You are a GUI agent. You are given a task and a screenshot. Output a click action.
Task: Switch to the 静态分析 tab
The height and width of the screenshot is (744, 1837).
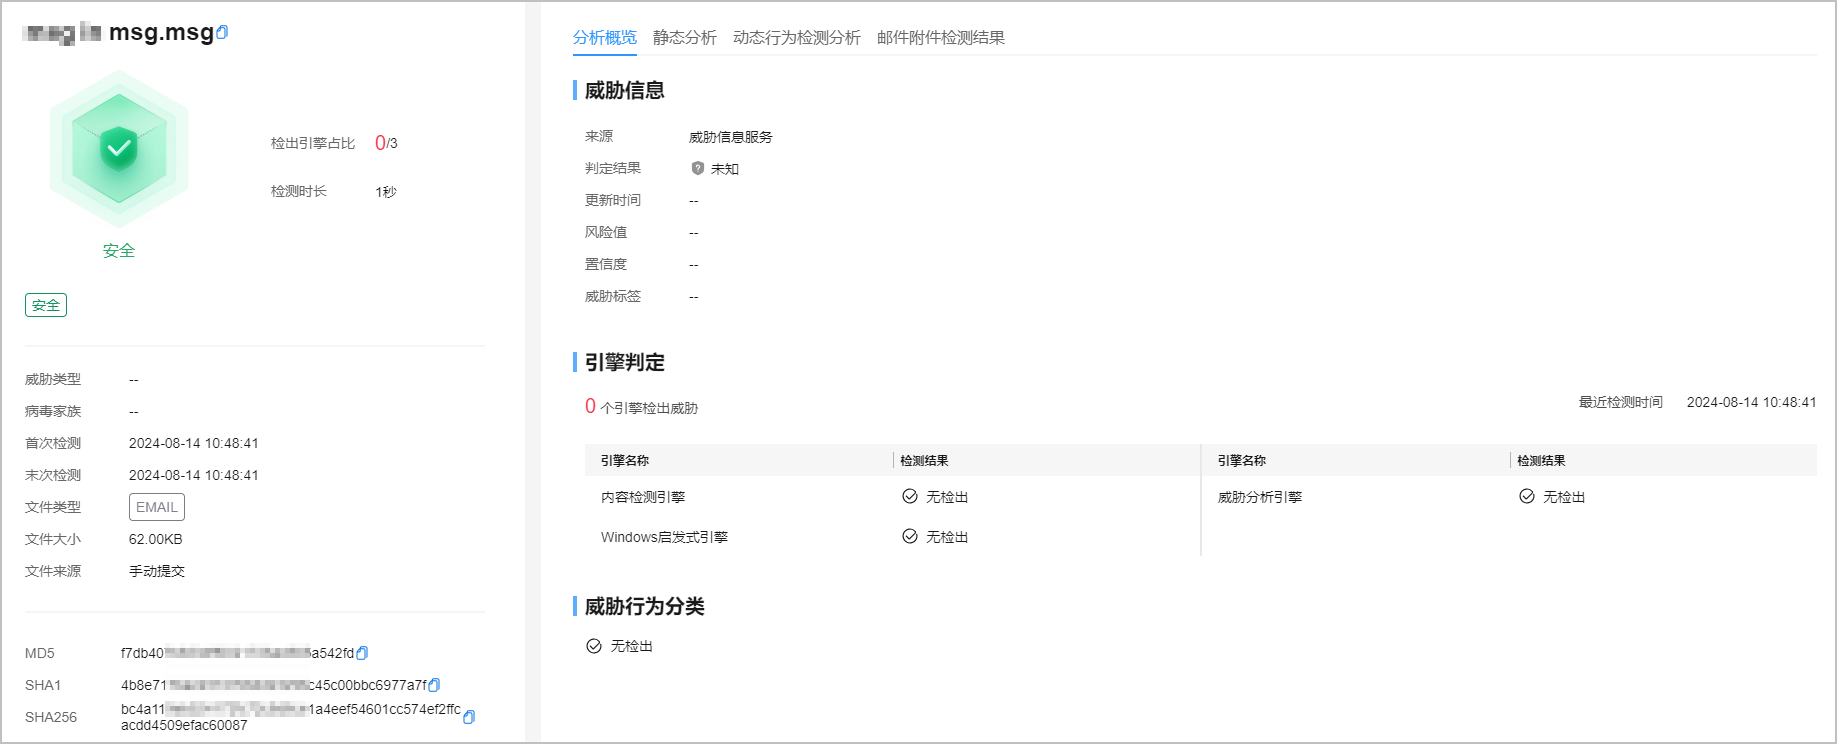[x=685, y=37]
